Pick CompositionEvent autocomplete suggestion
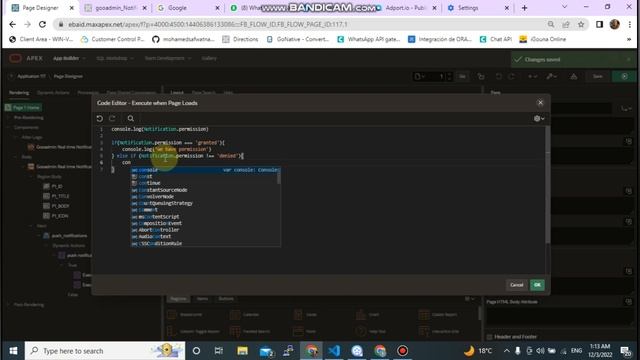640x360 pixels. 204,223
